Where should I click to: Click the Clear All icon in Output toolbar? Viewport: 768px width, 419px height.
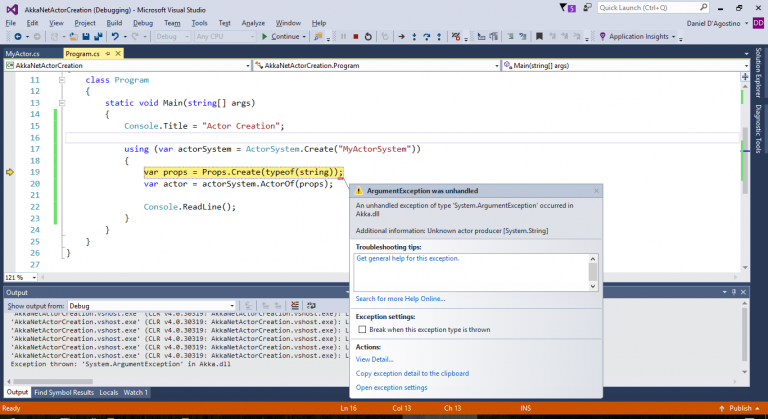[294, 306]
